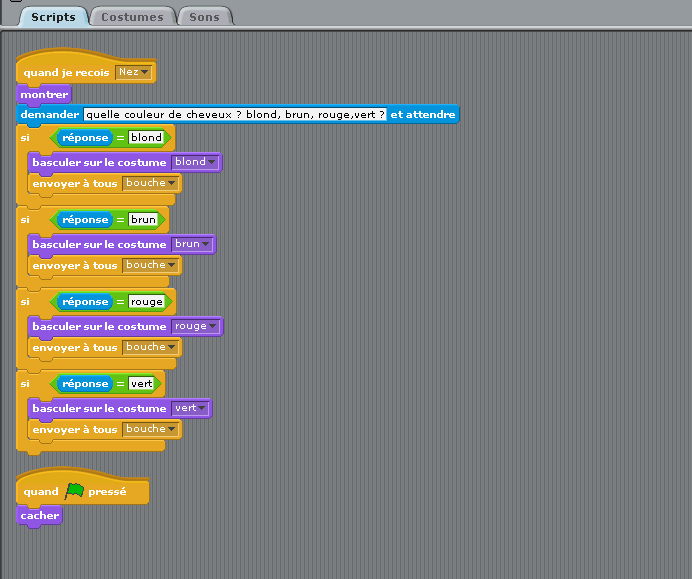Click 'basculer sur le costume' text for blond
This screenshot has width=692, height=579.
click(99, 162)
